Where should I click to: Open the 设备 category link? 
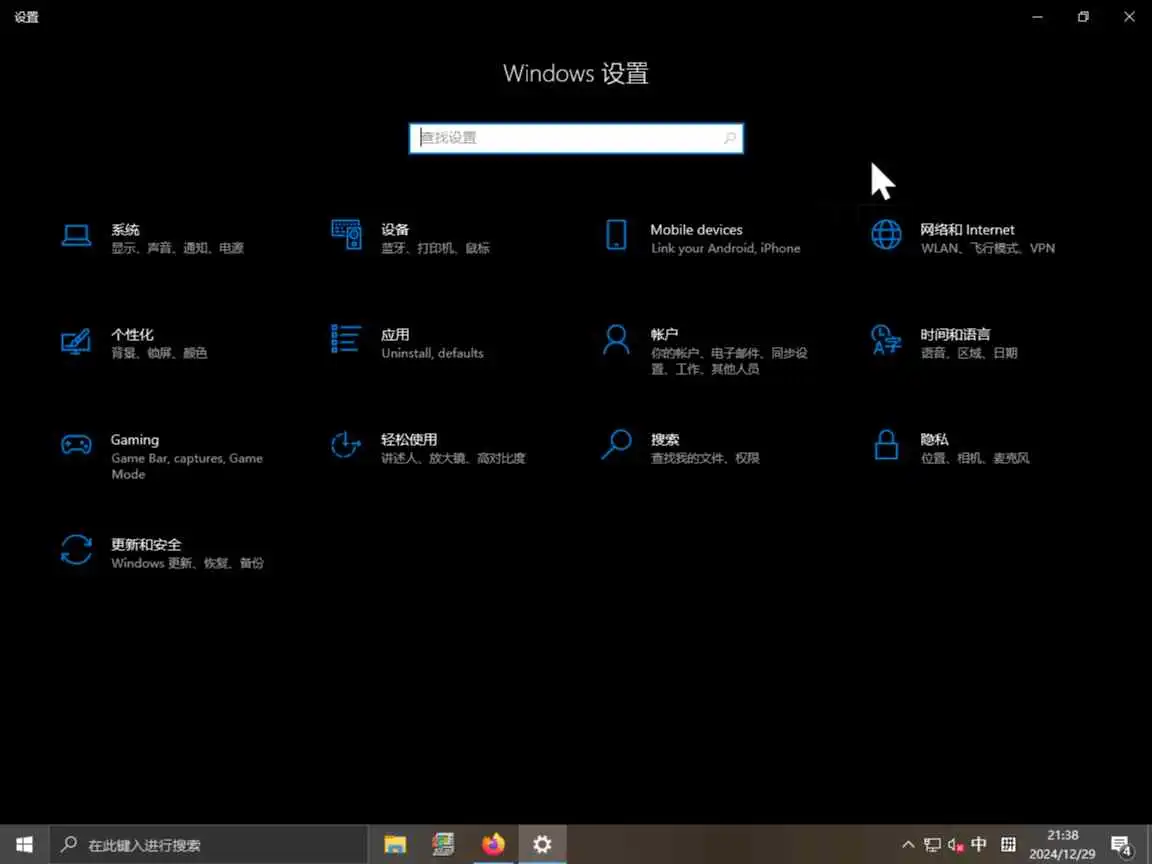tap(395, 230)
